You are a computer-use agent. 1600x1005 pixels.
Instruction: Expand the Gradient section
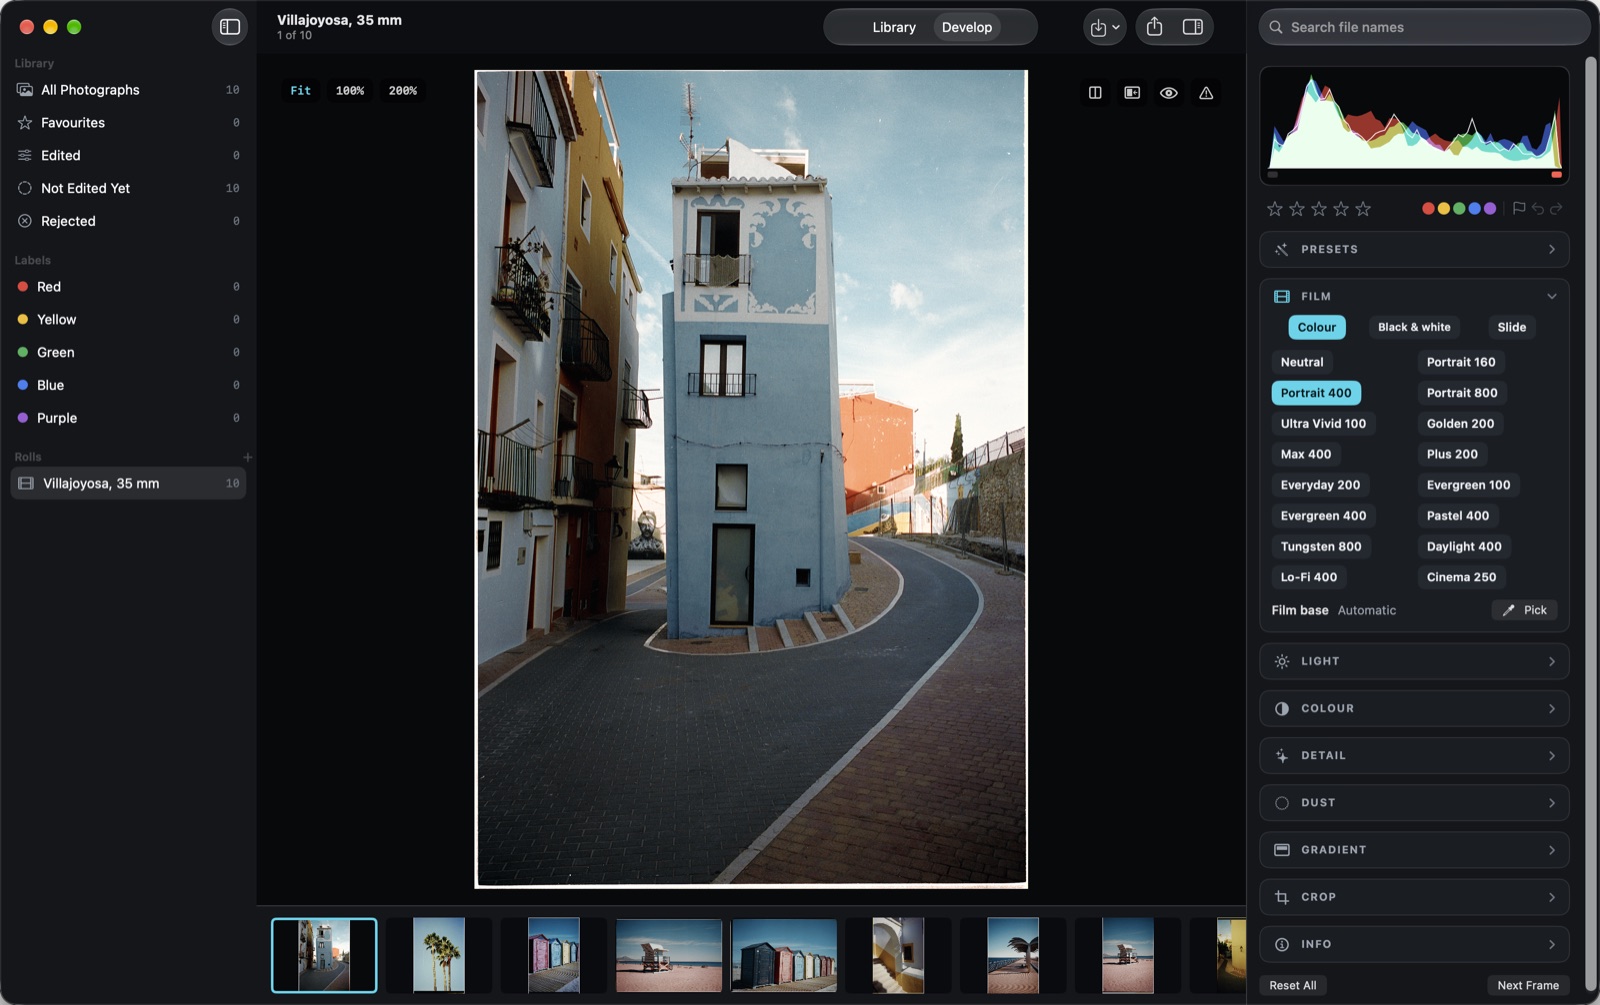(1414, 850)
